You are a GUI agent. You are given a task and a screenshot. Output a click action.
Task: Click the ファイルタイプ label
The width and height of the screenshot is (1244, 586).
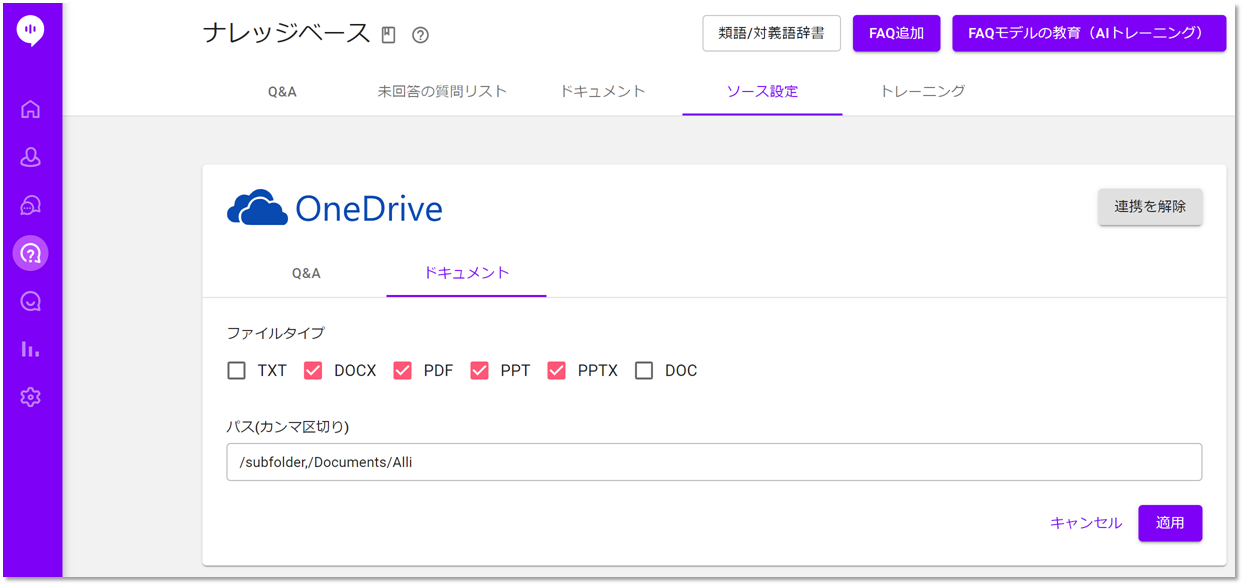(x=275, y=333)
